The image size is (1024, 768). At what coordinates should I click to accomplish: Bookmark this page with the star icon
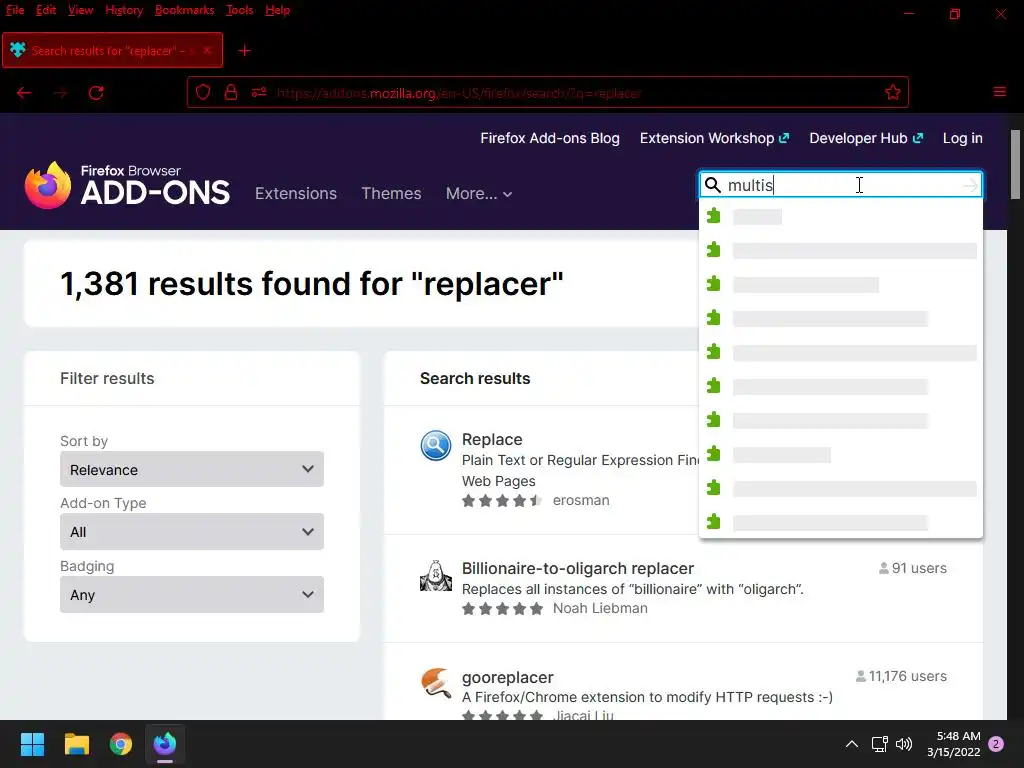point(893,92)
